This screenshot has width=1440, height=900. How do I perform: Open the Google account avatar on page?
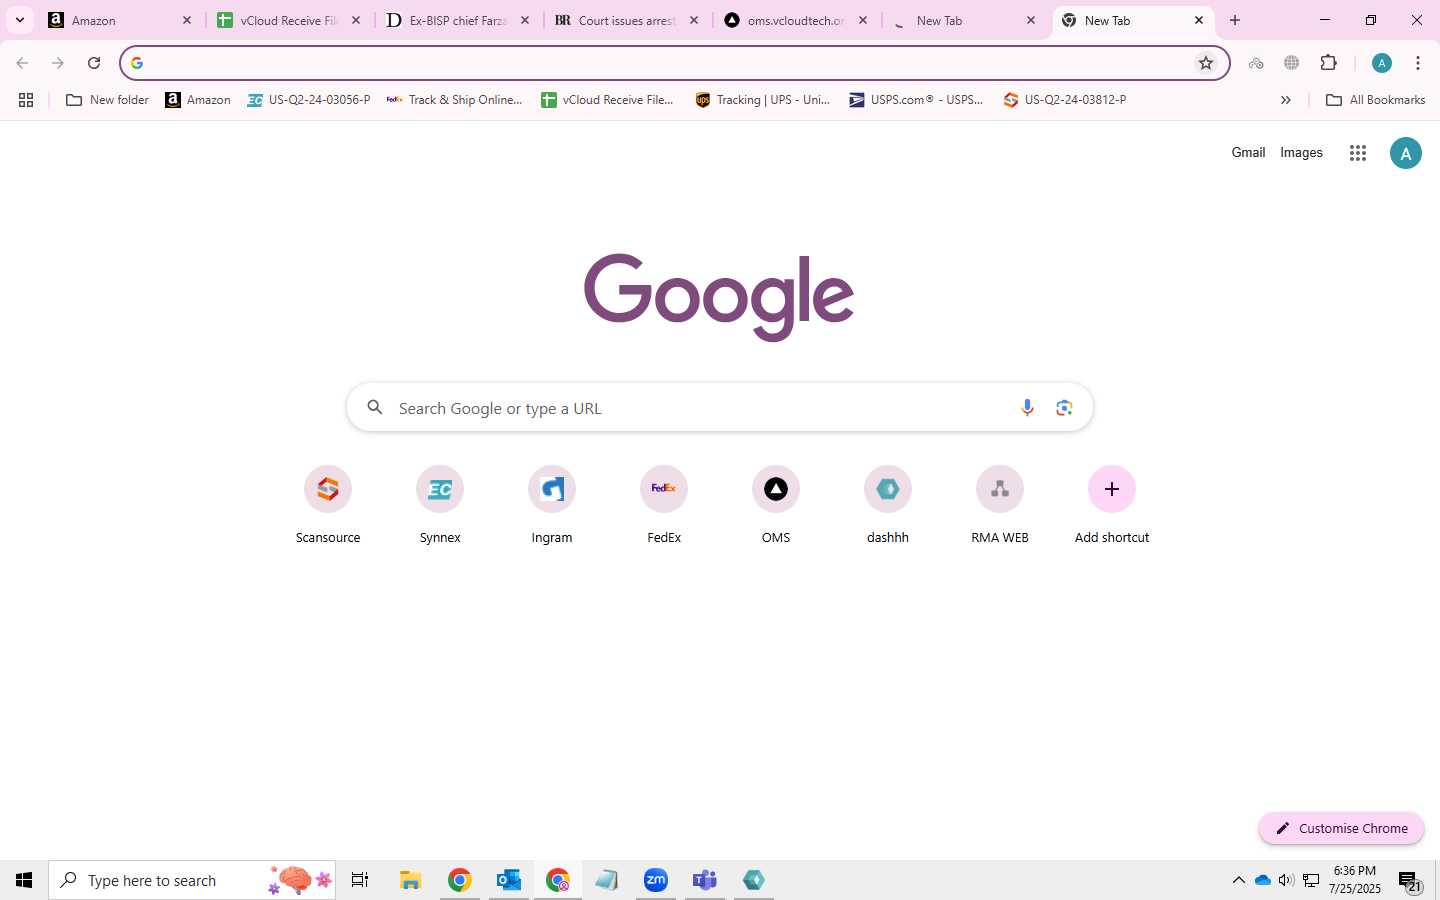click(x=1405, y=153)
